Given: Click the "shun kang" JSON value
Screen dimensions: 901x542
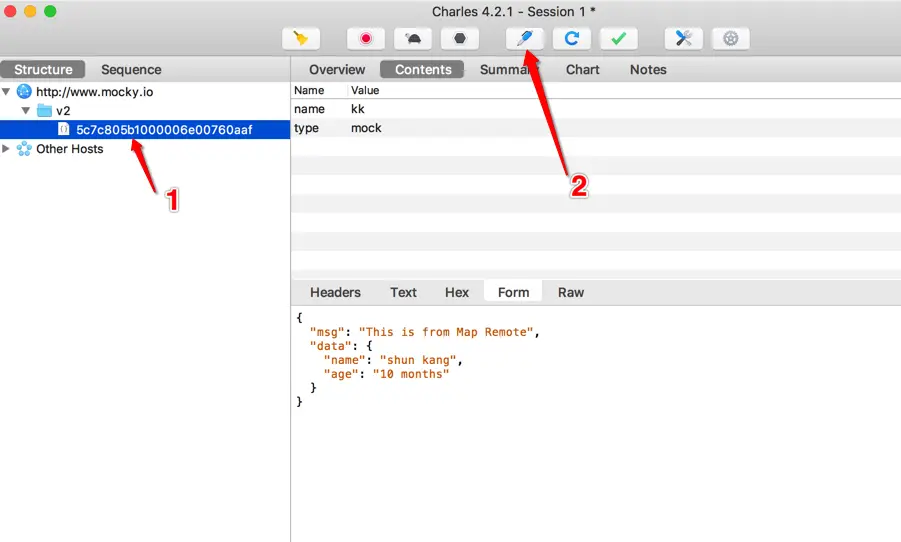Looking at the screenshot, I should [x=418, y=360].
